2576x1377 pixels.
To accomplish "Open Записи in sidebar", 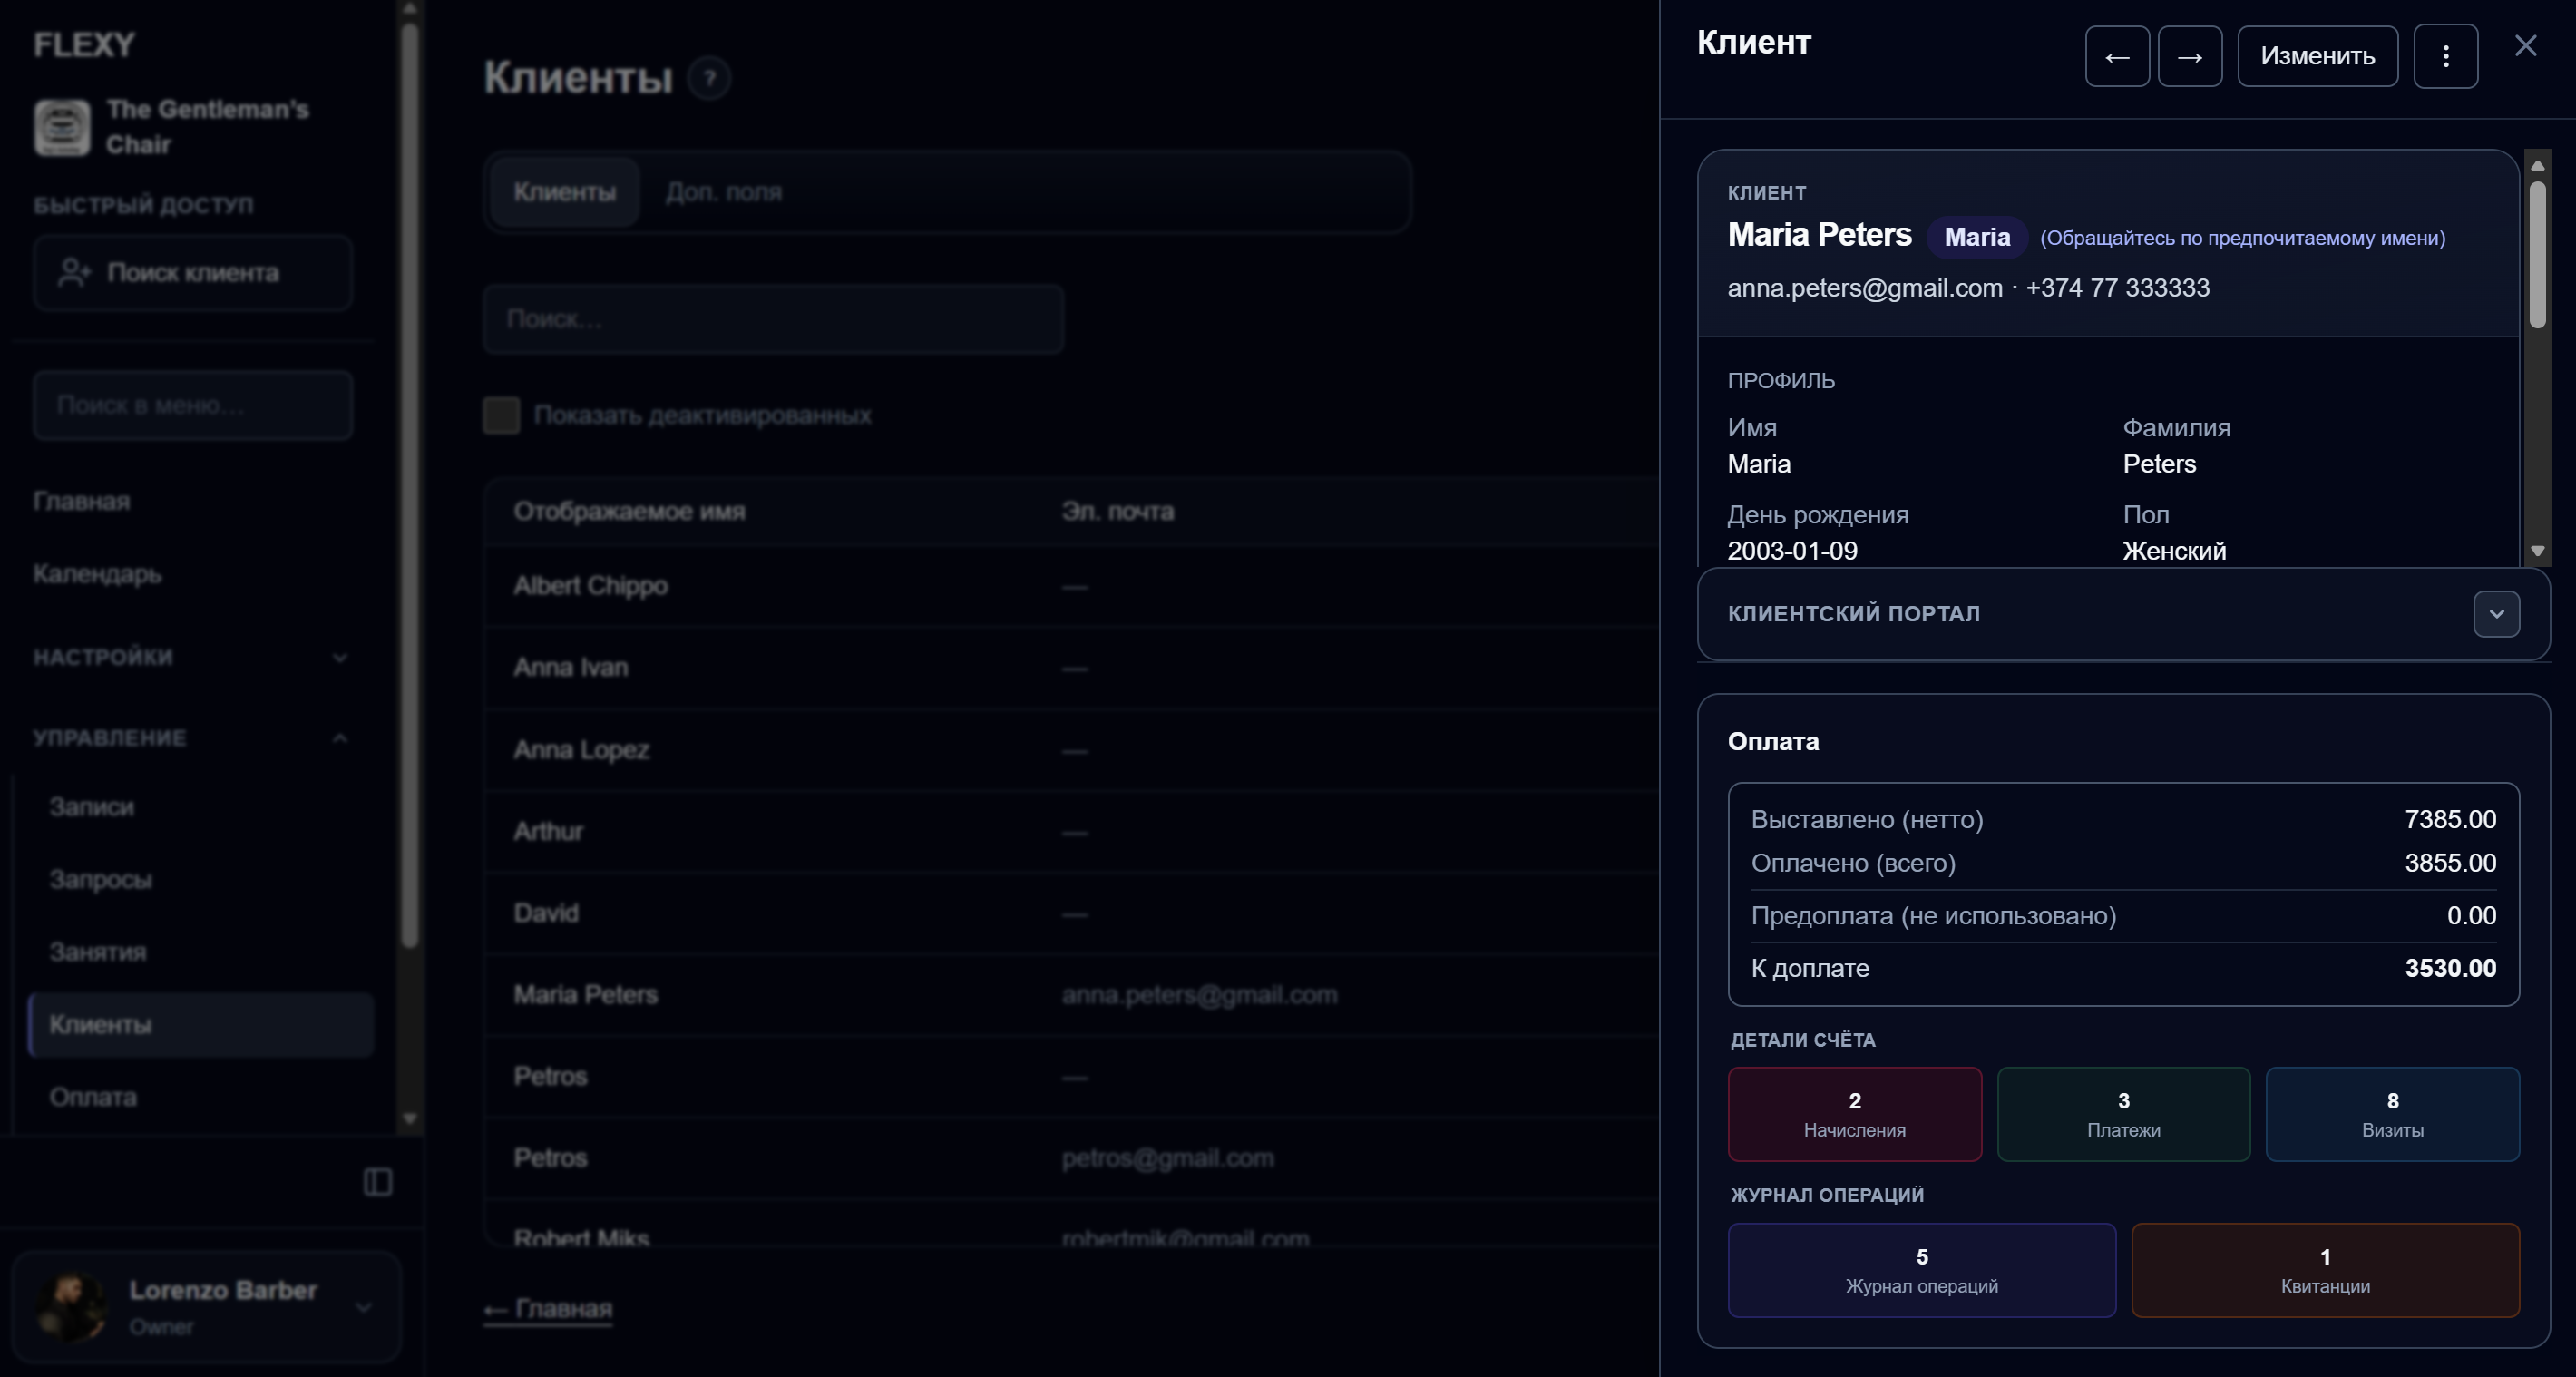I will click(x=92, y=807).
